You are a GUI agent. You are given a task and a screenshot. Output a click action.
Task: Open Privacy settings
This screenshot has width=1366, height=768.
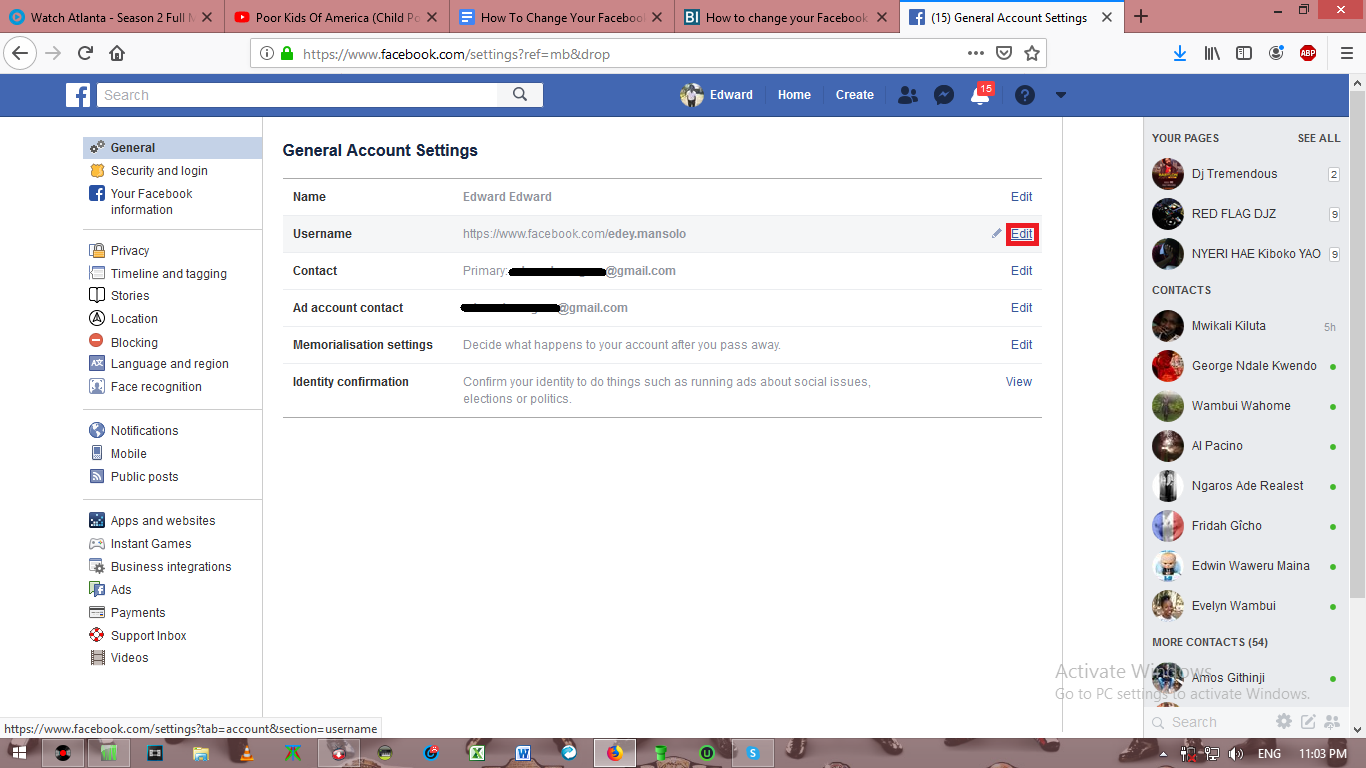(130, 251)
